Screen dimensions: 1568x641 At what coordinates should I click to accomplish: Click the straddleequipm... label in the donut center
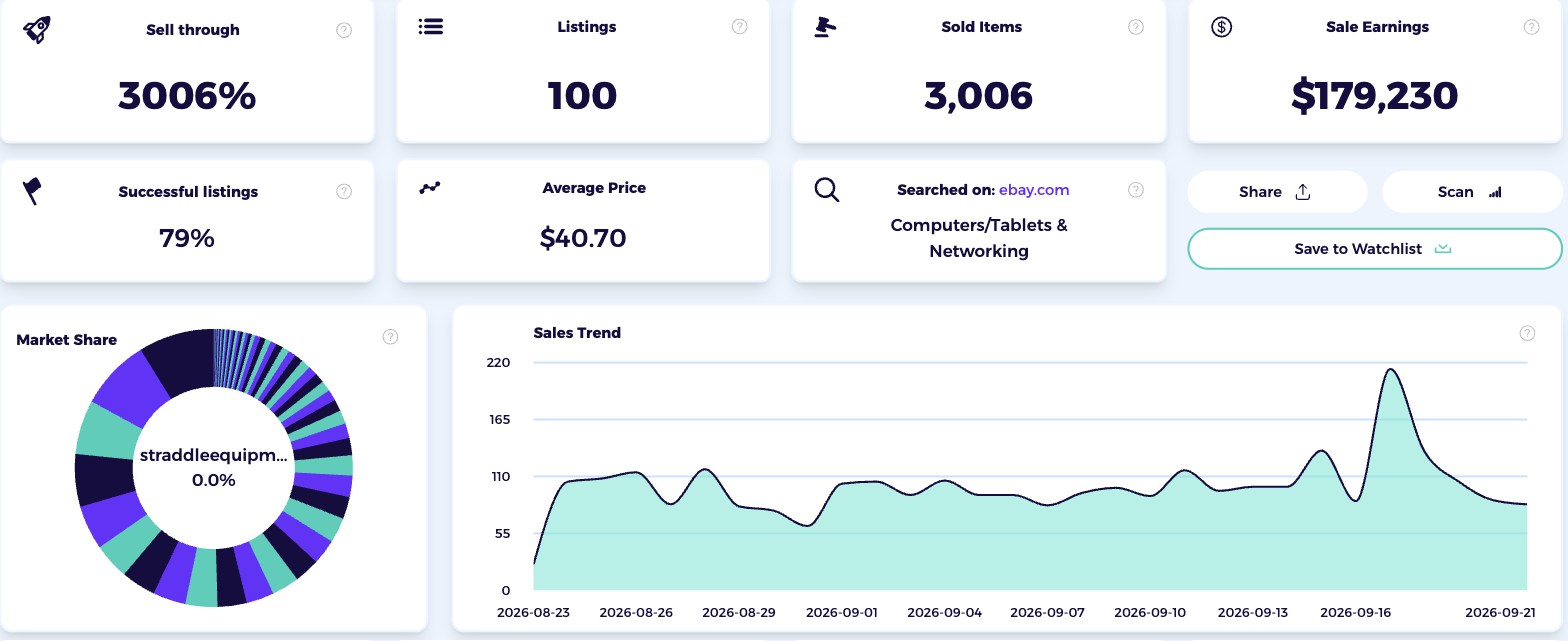point(214,456)
